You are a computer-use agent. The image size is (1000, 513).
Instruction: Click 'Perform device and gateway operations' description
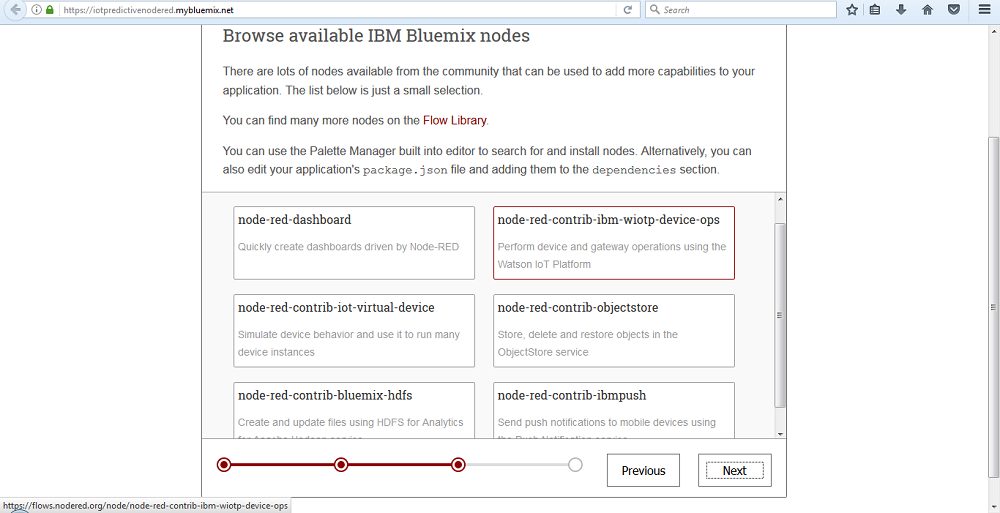(612, 255)
